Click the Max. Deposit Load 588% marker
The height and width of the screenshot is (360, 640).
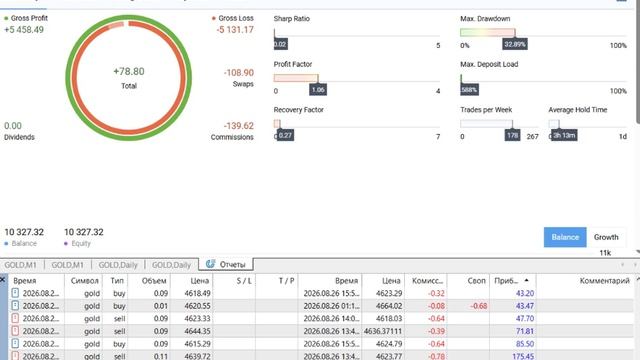469,90
